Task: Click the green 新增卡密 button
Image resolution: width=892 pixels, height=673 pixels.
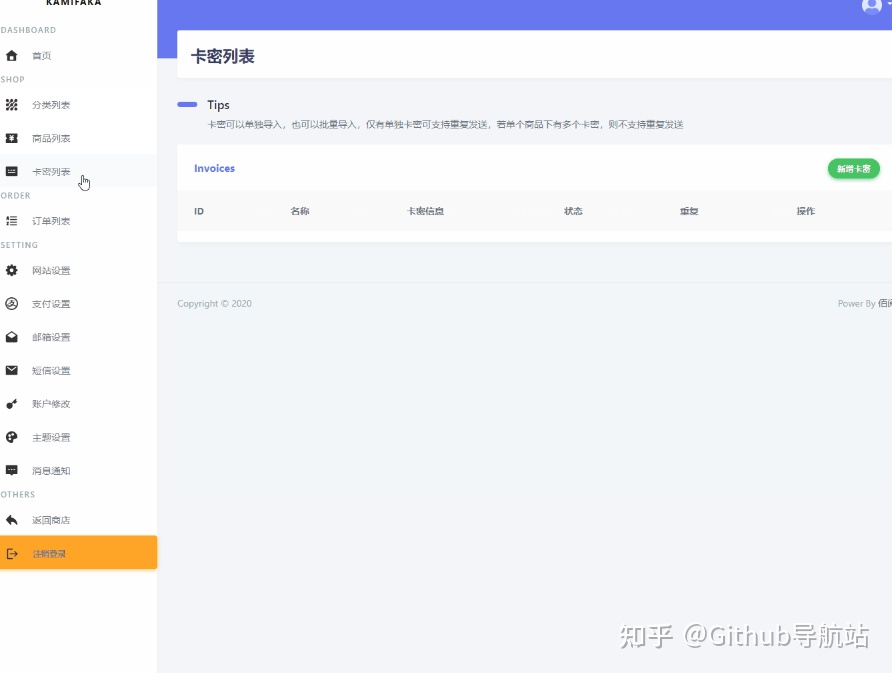Action: coord(853,169)
